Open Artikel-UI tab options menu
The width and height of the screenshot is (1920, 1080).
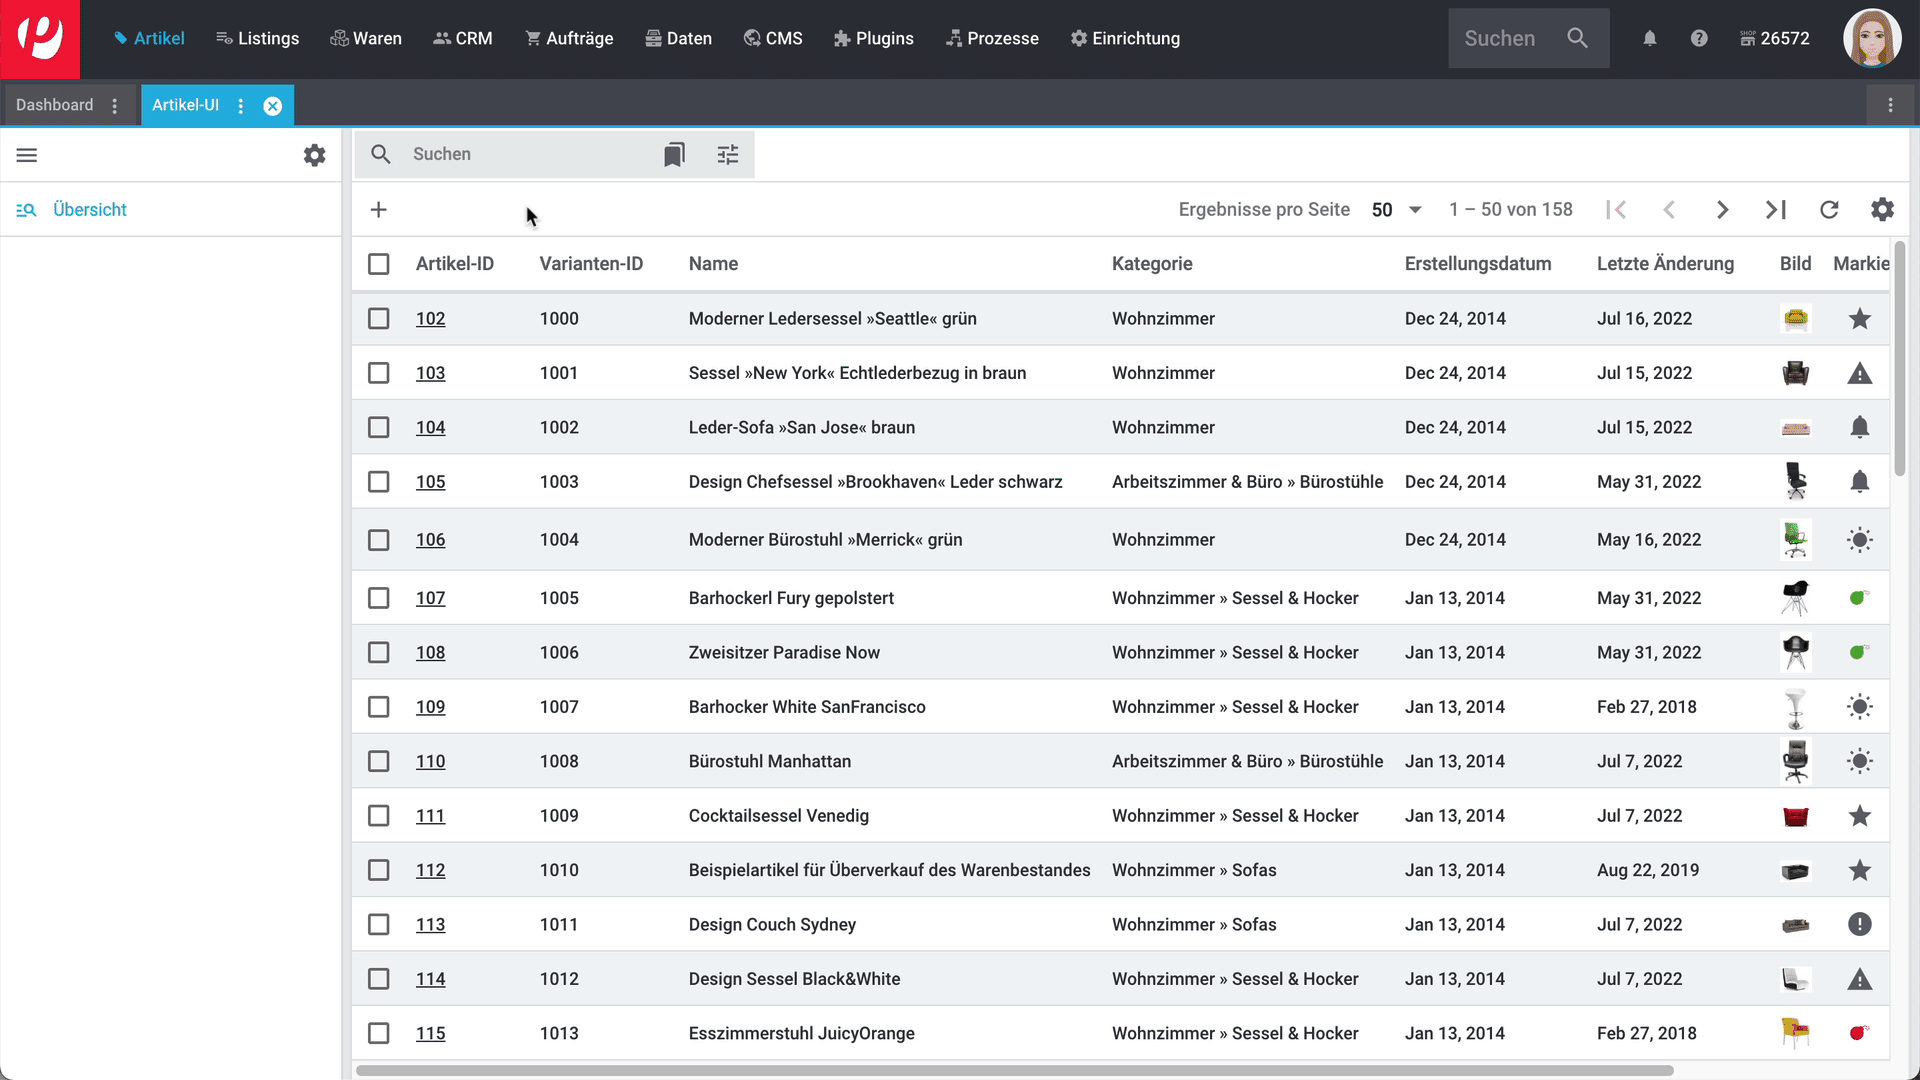point(241,106)
